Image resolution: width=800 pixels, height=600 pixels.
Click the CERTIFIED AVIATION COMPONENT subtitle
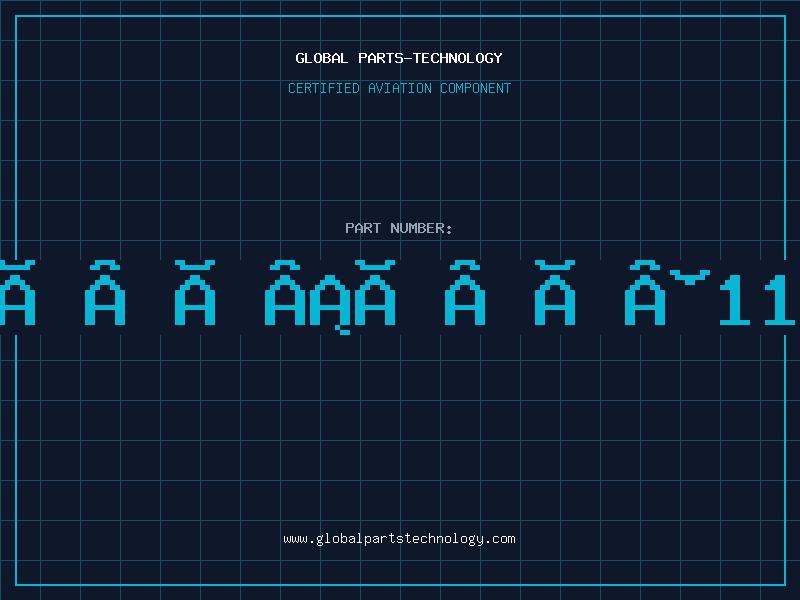[x=399, y=88]
